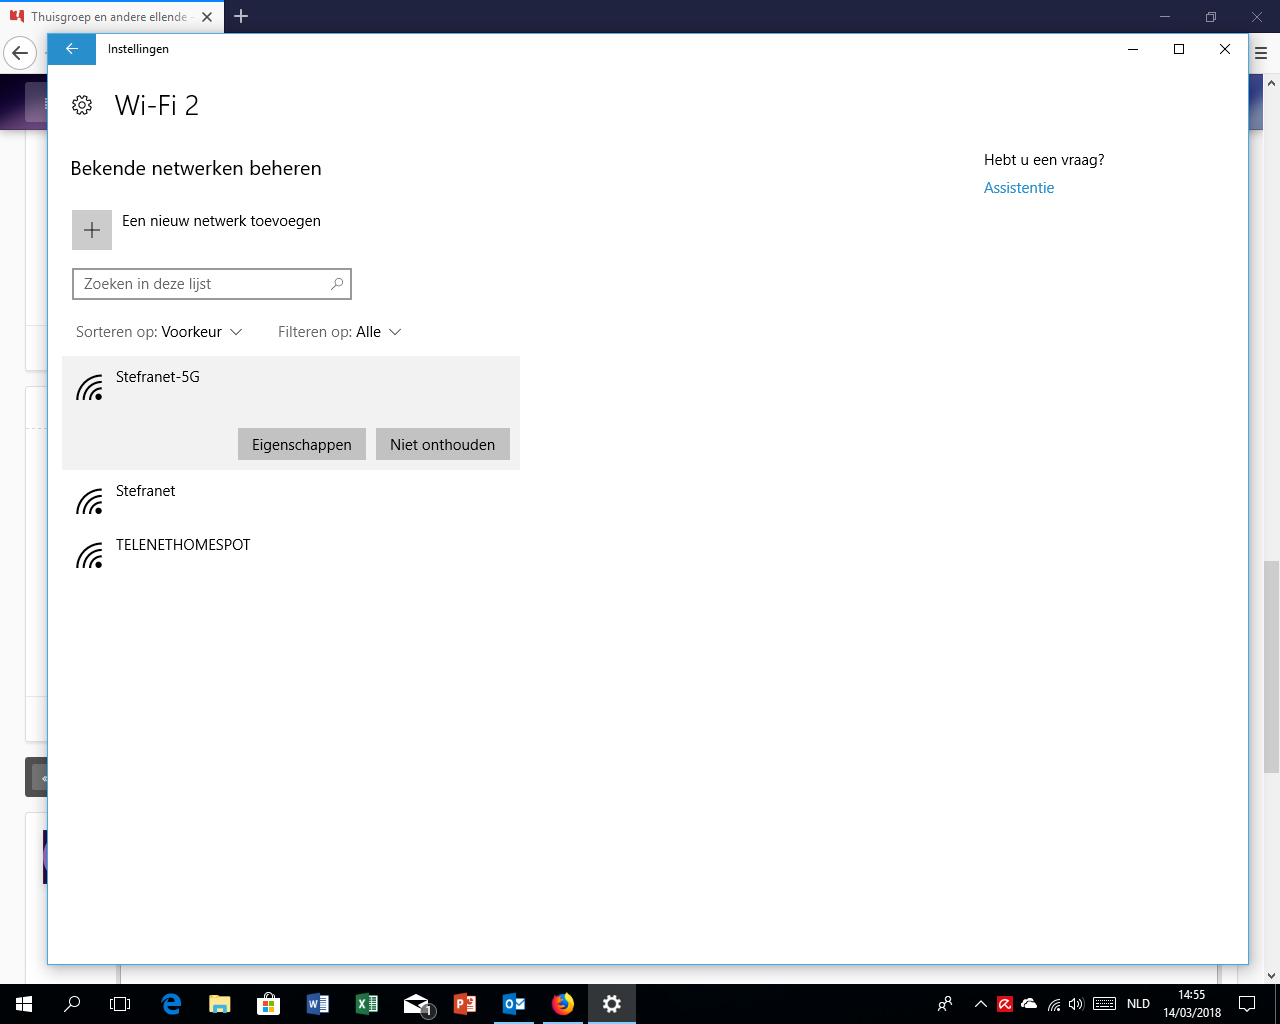Image resolution: width=1280 pixels, height=1024 pixels.
Task: Open Excel from the taskbar
Action: pos(367,1004)
